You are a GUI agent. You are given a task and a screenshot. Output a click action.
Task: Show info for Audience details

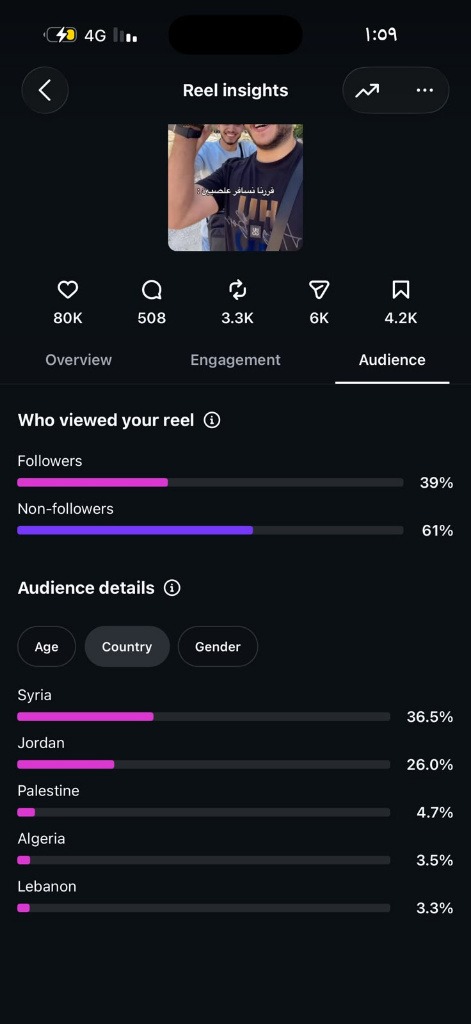tap(172, 588)
